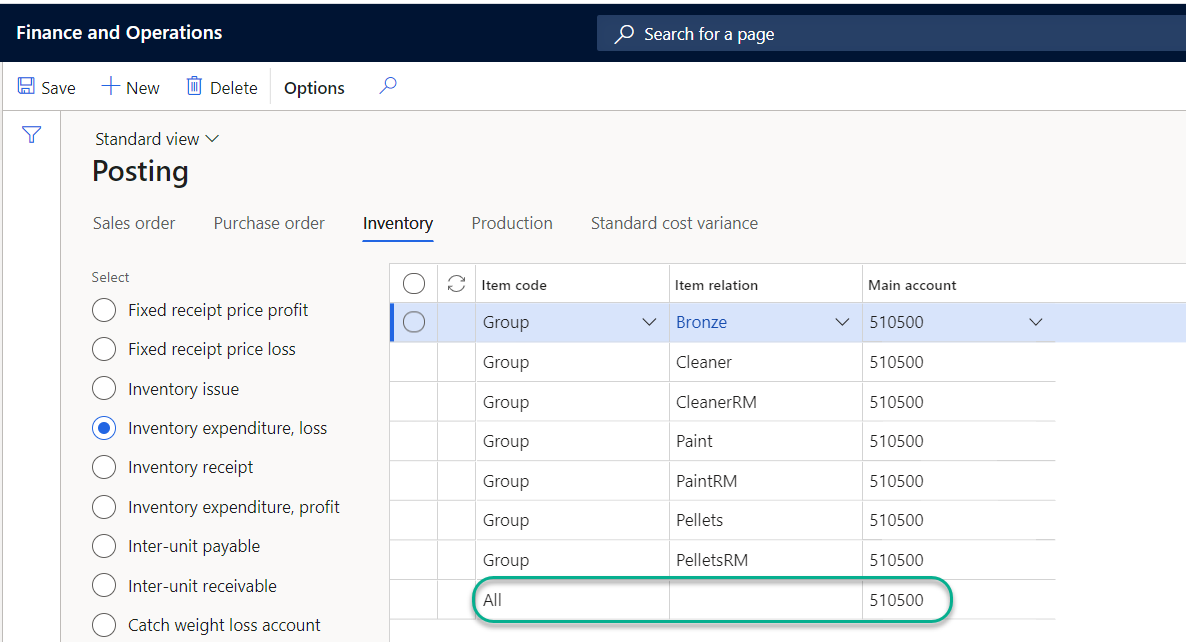
Task: Mark the Bronze row selection circle
Action: click(414, 322)
